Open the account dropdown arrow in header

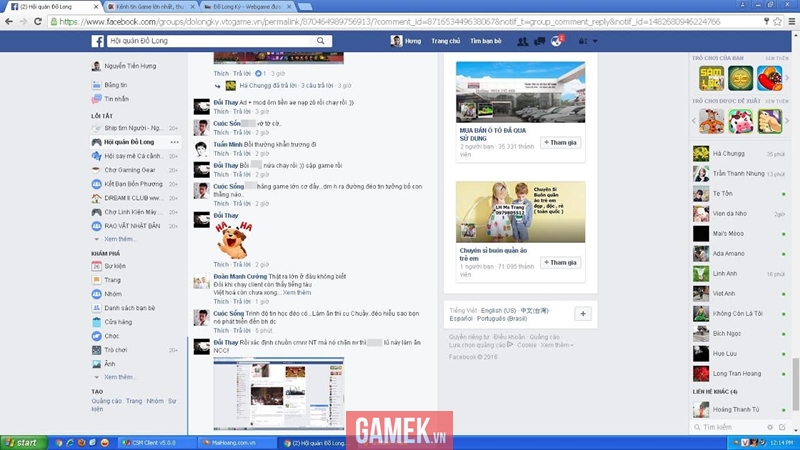pyautogui.click(x=595, y=41)
